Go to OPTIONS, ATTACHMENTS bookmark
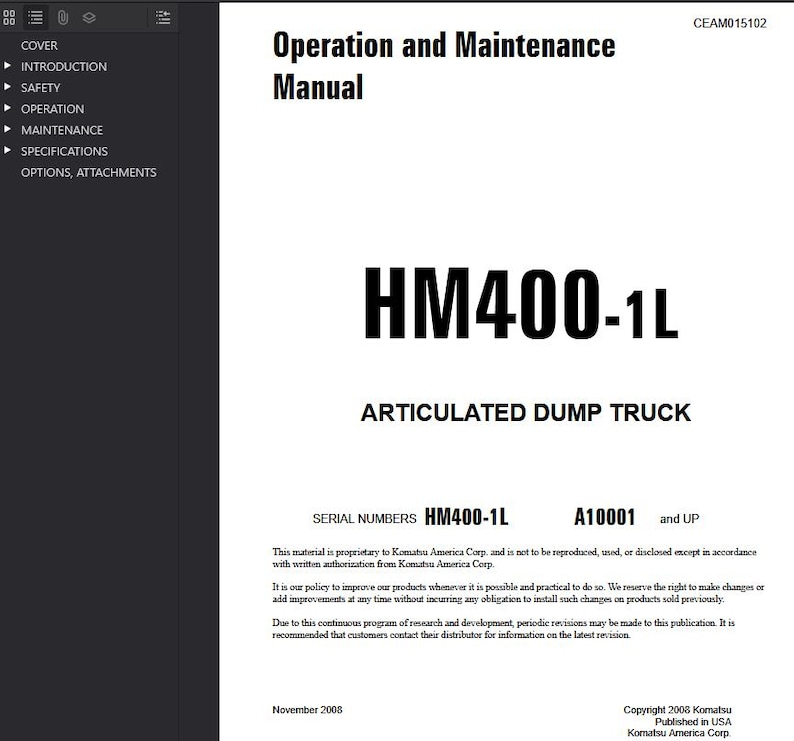 point(89,173)
